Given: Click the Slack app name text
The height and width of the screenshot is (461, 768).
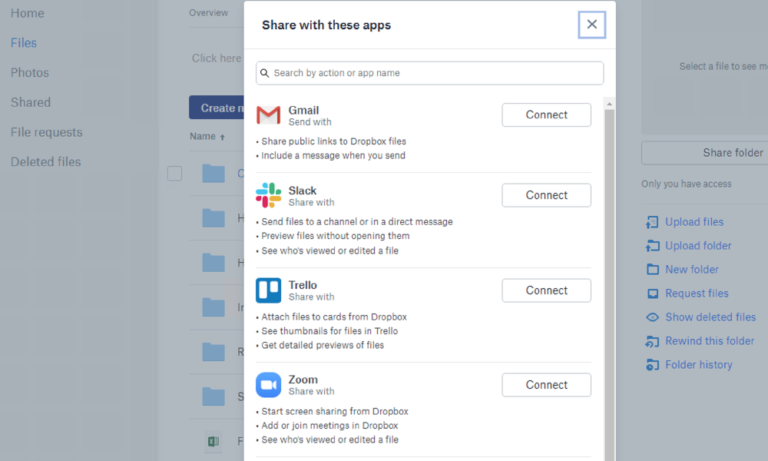Looking at the screenshot, I should coord(302,191).
